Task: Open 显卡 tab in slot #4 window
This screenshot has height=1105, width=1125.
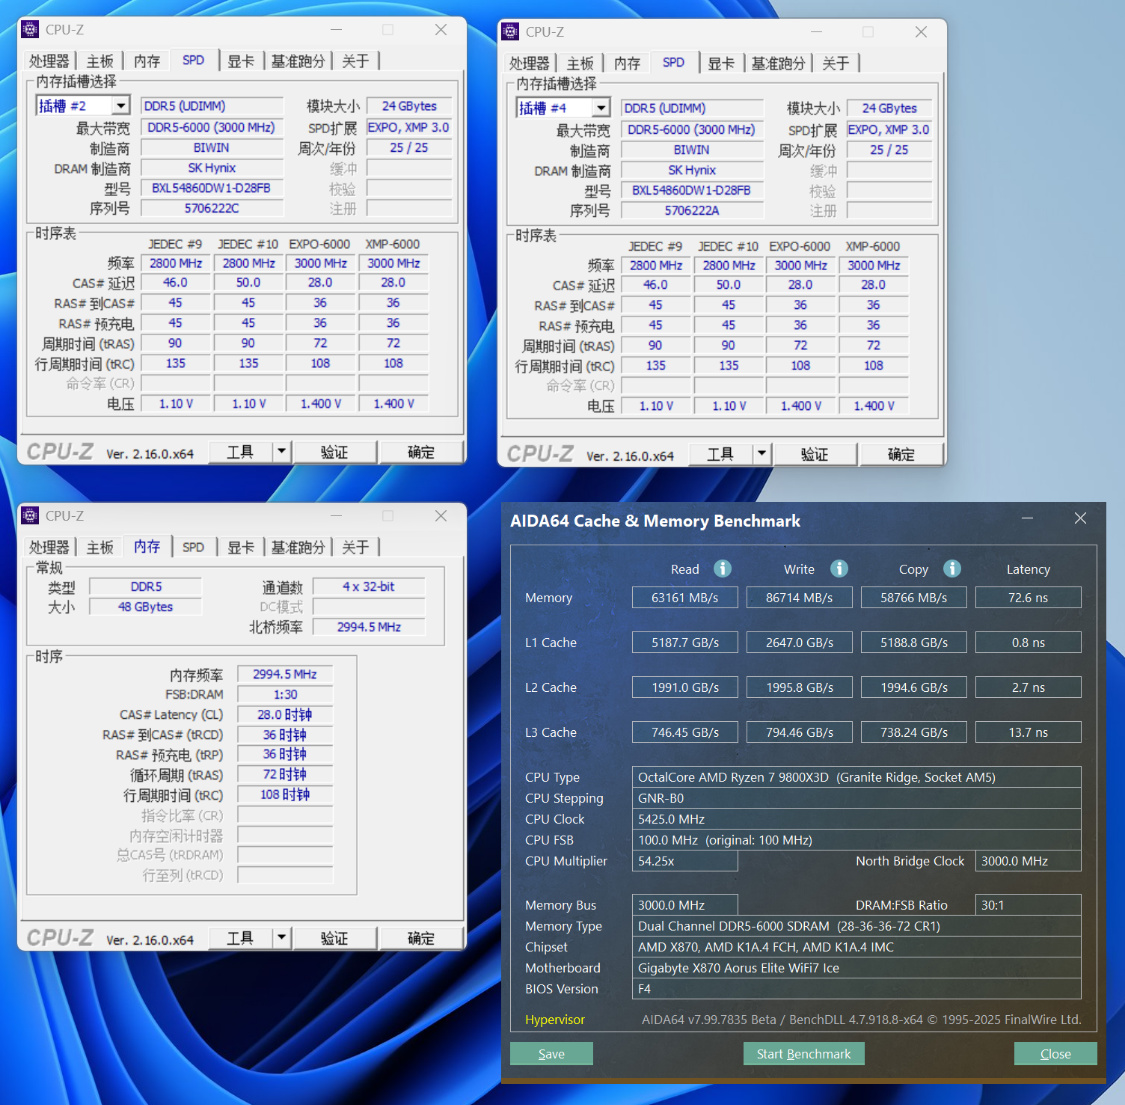Action: pyautogui.click(x=720, y=63)
